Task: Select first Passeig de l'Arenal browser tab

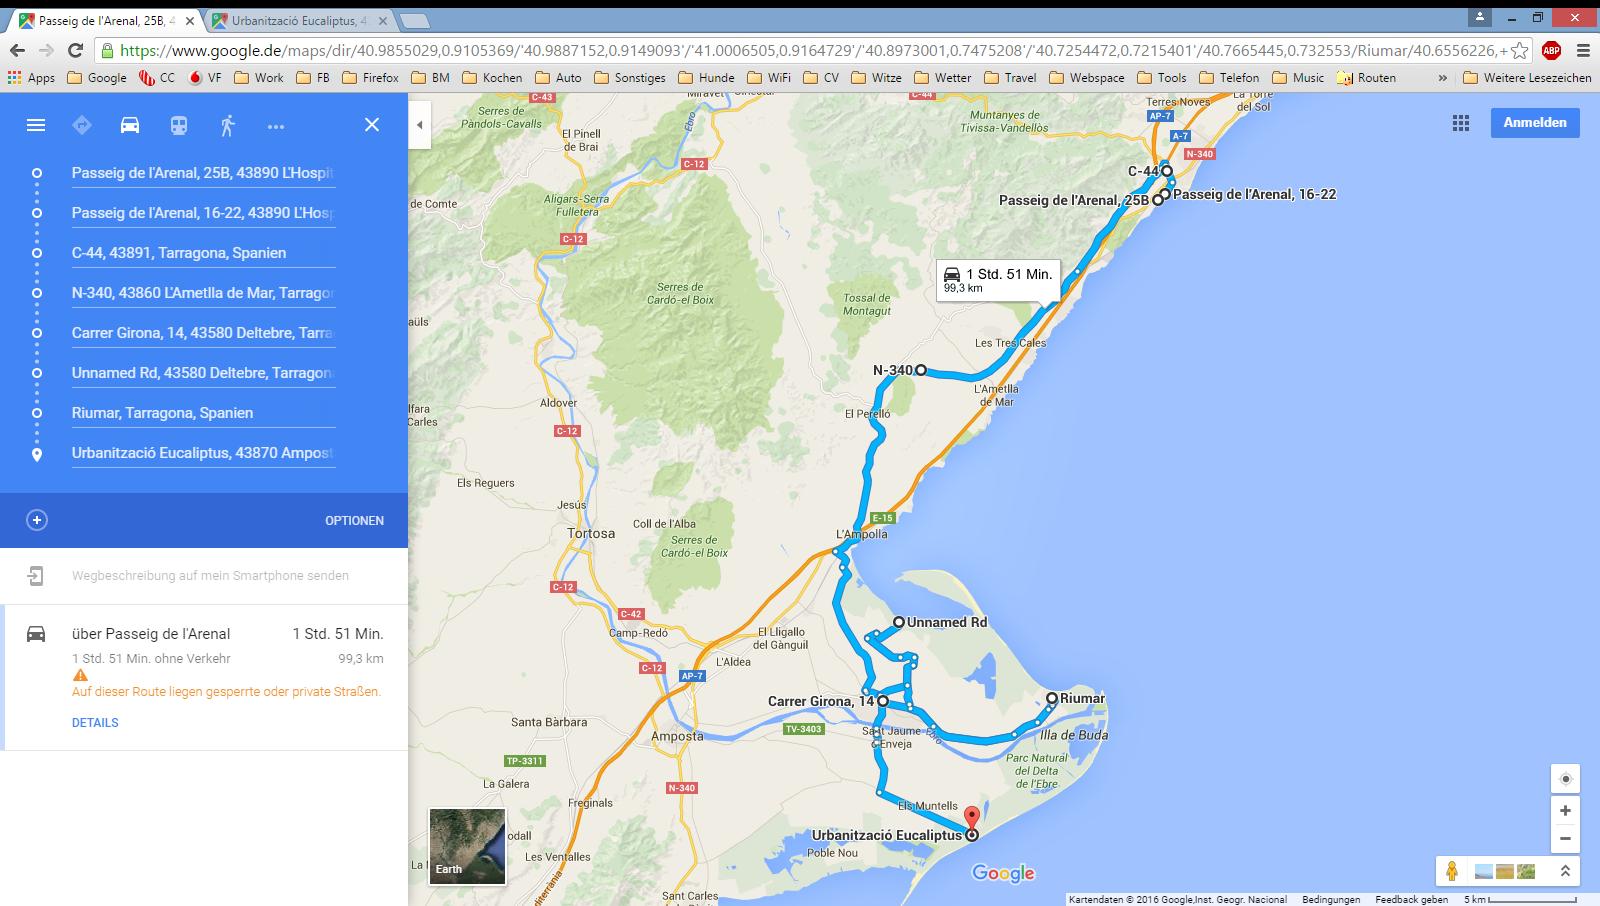Action: (x=105, y=20)
